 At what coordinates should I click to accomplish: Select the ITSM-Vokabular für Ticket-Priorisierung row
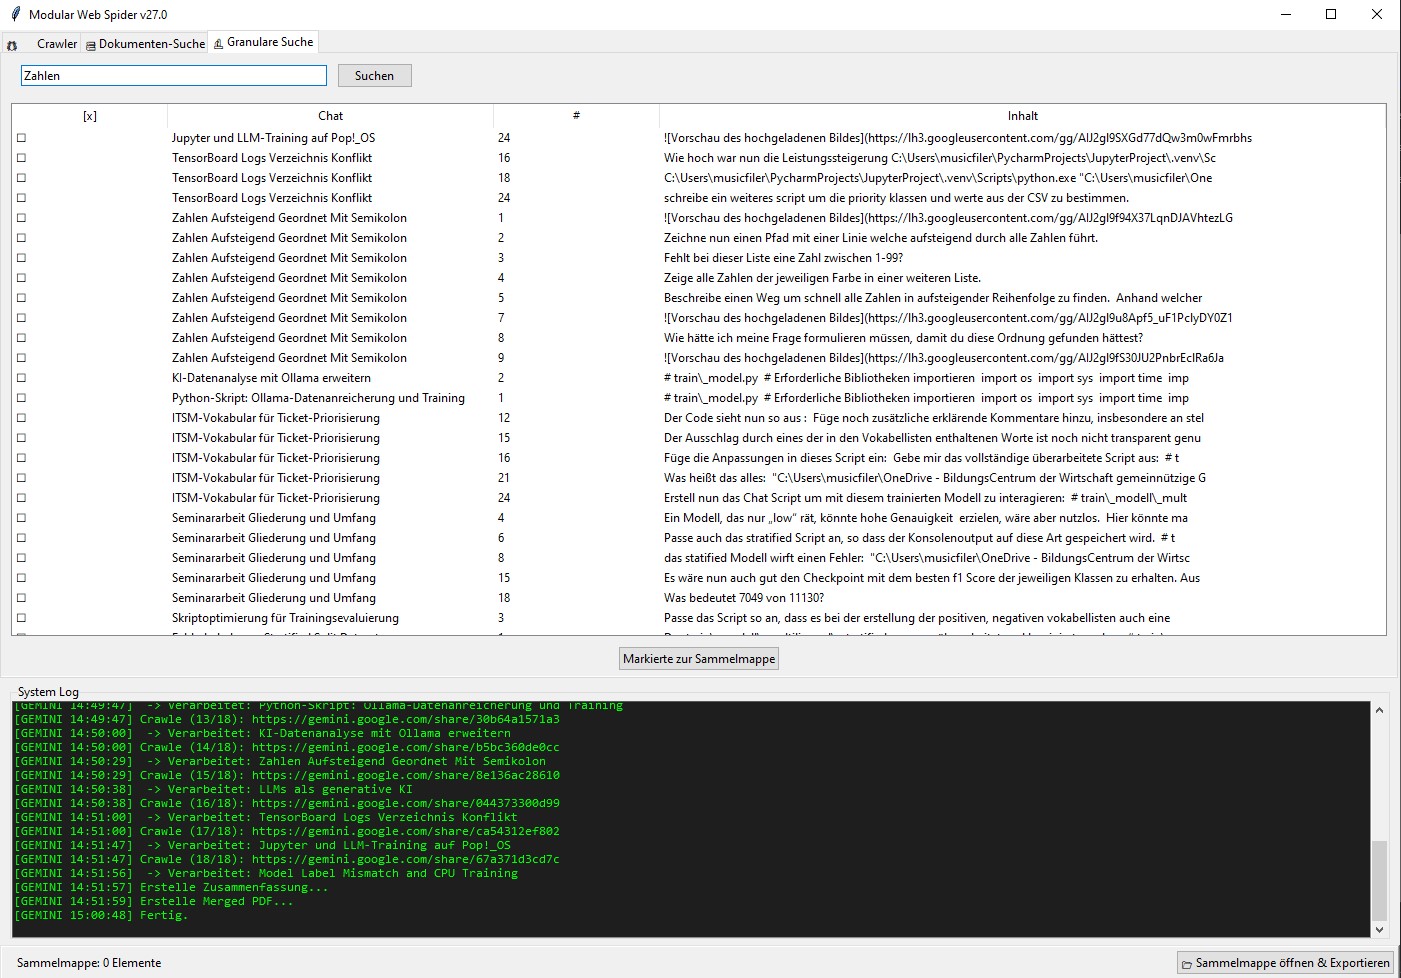(x=277, y=418)
